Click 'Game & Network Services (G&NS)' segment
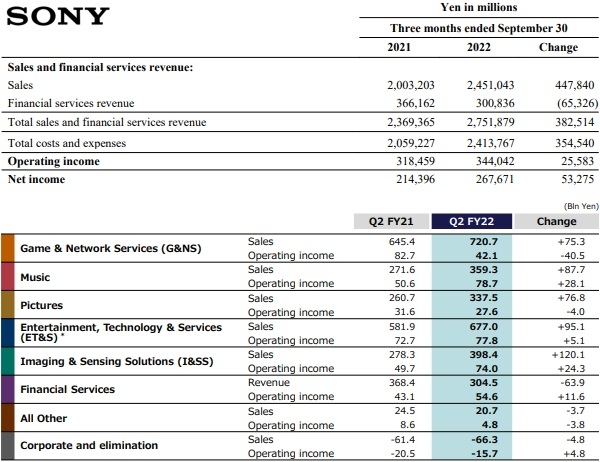600x462 pixels. pos(111,248)
